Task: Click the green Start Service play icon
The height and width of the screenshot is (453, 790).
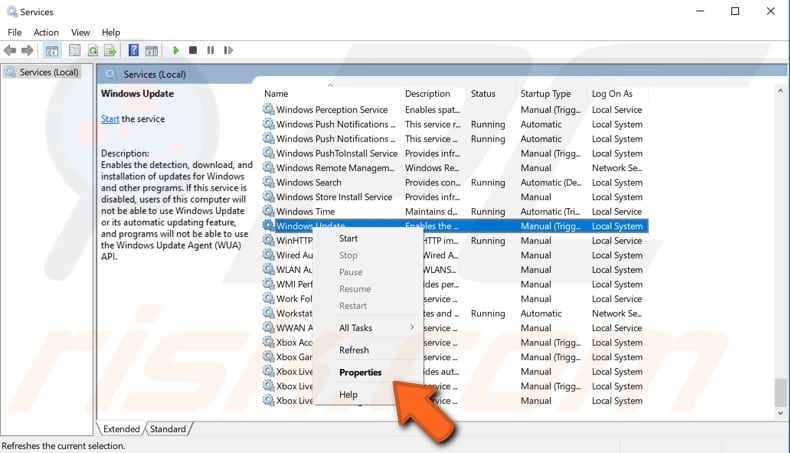Action: coord(176,50)
